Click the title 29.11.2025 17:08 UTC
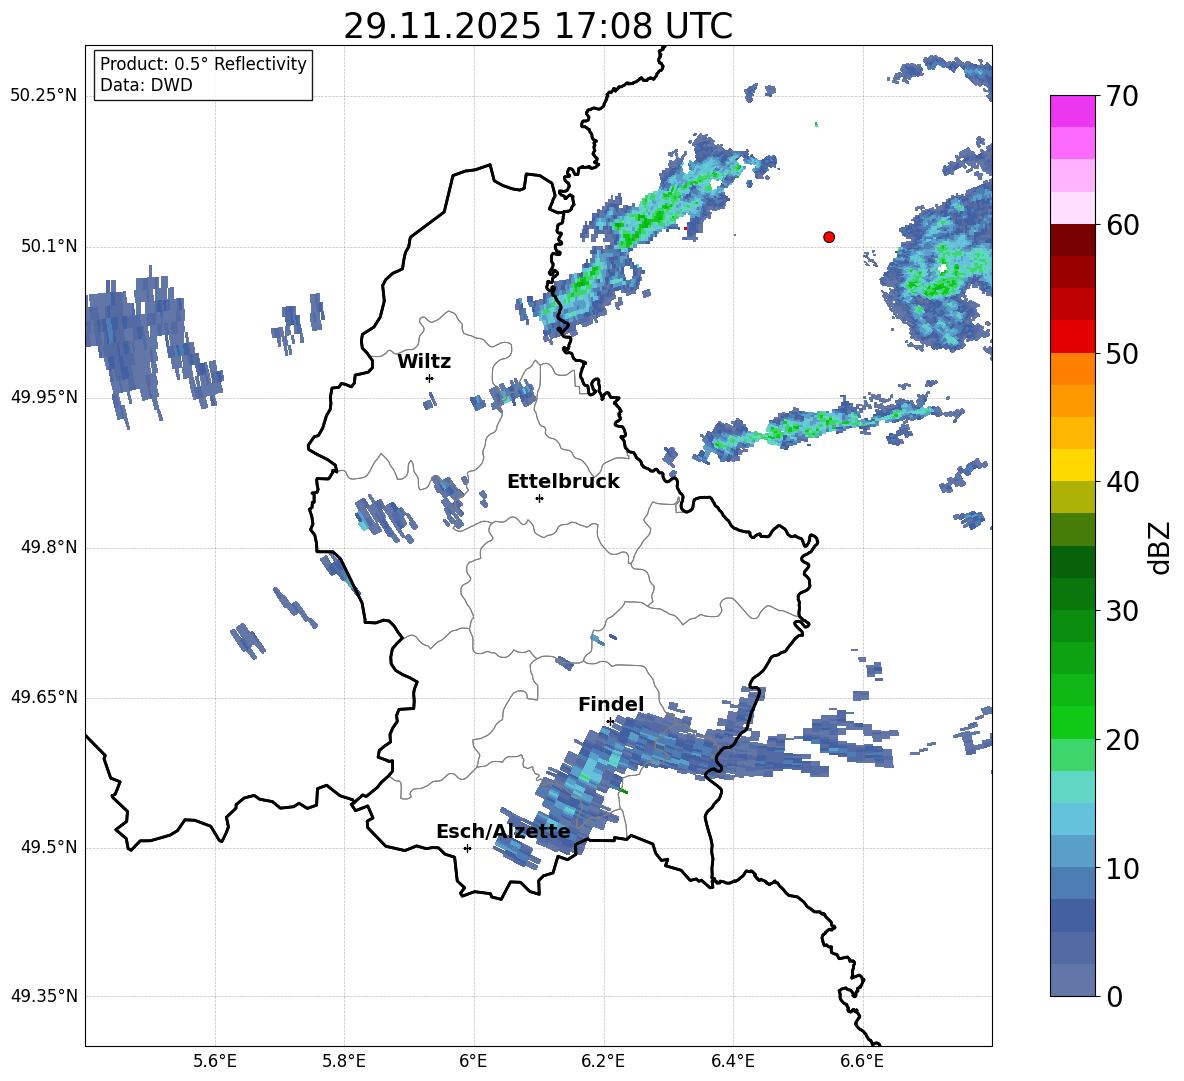Image resolution: width=1184 pixels, height=1081 pixels. [538, 26]
